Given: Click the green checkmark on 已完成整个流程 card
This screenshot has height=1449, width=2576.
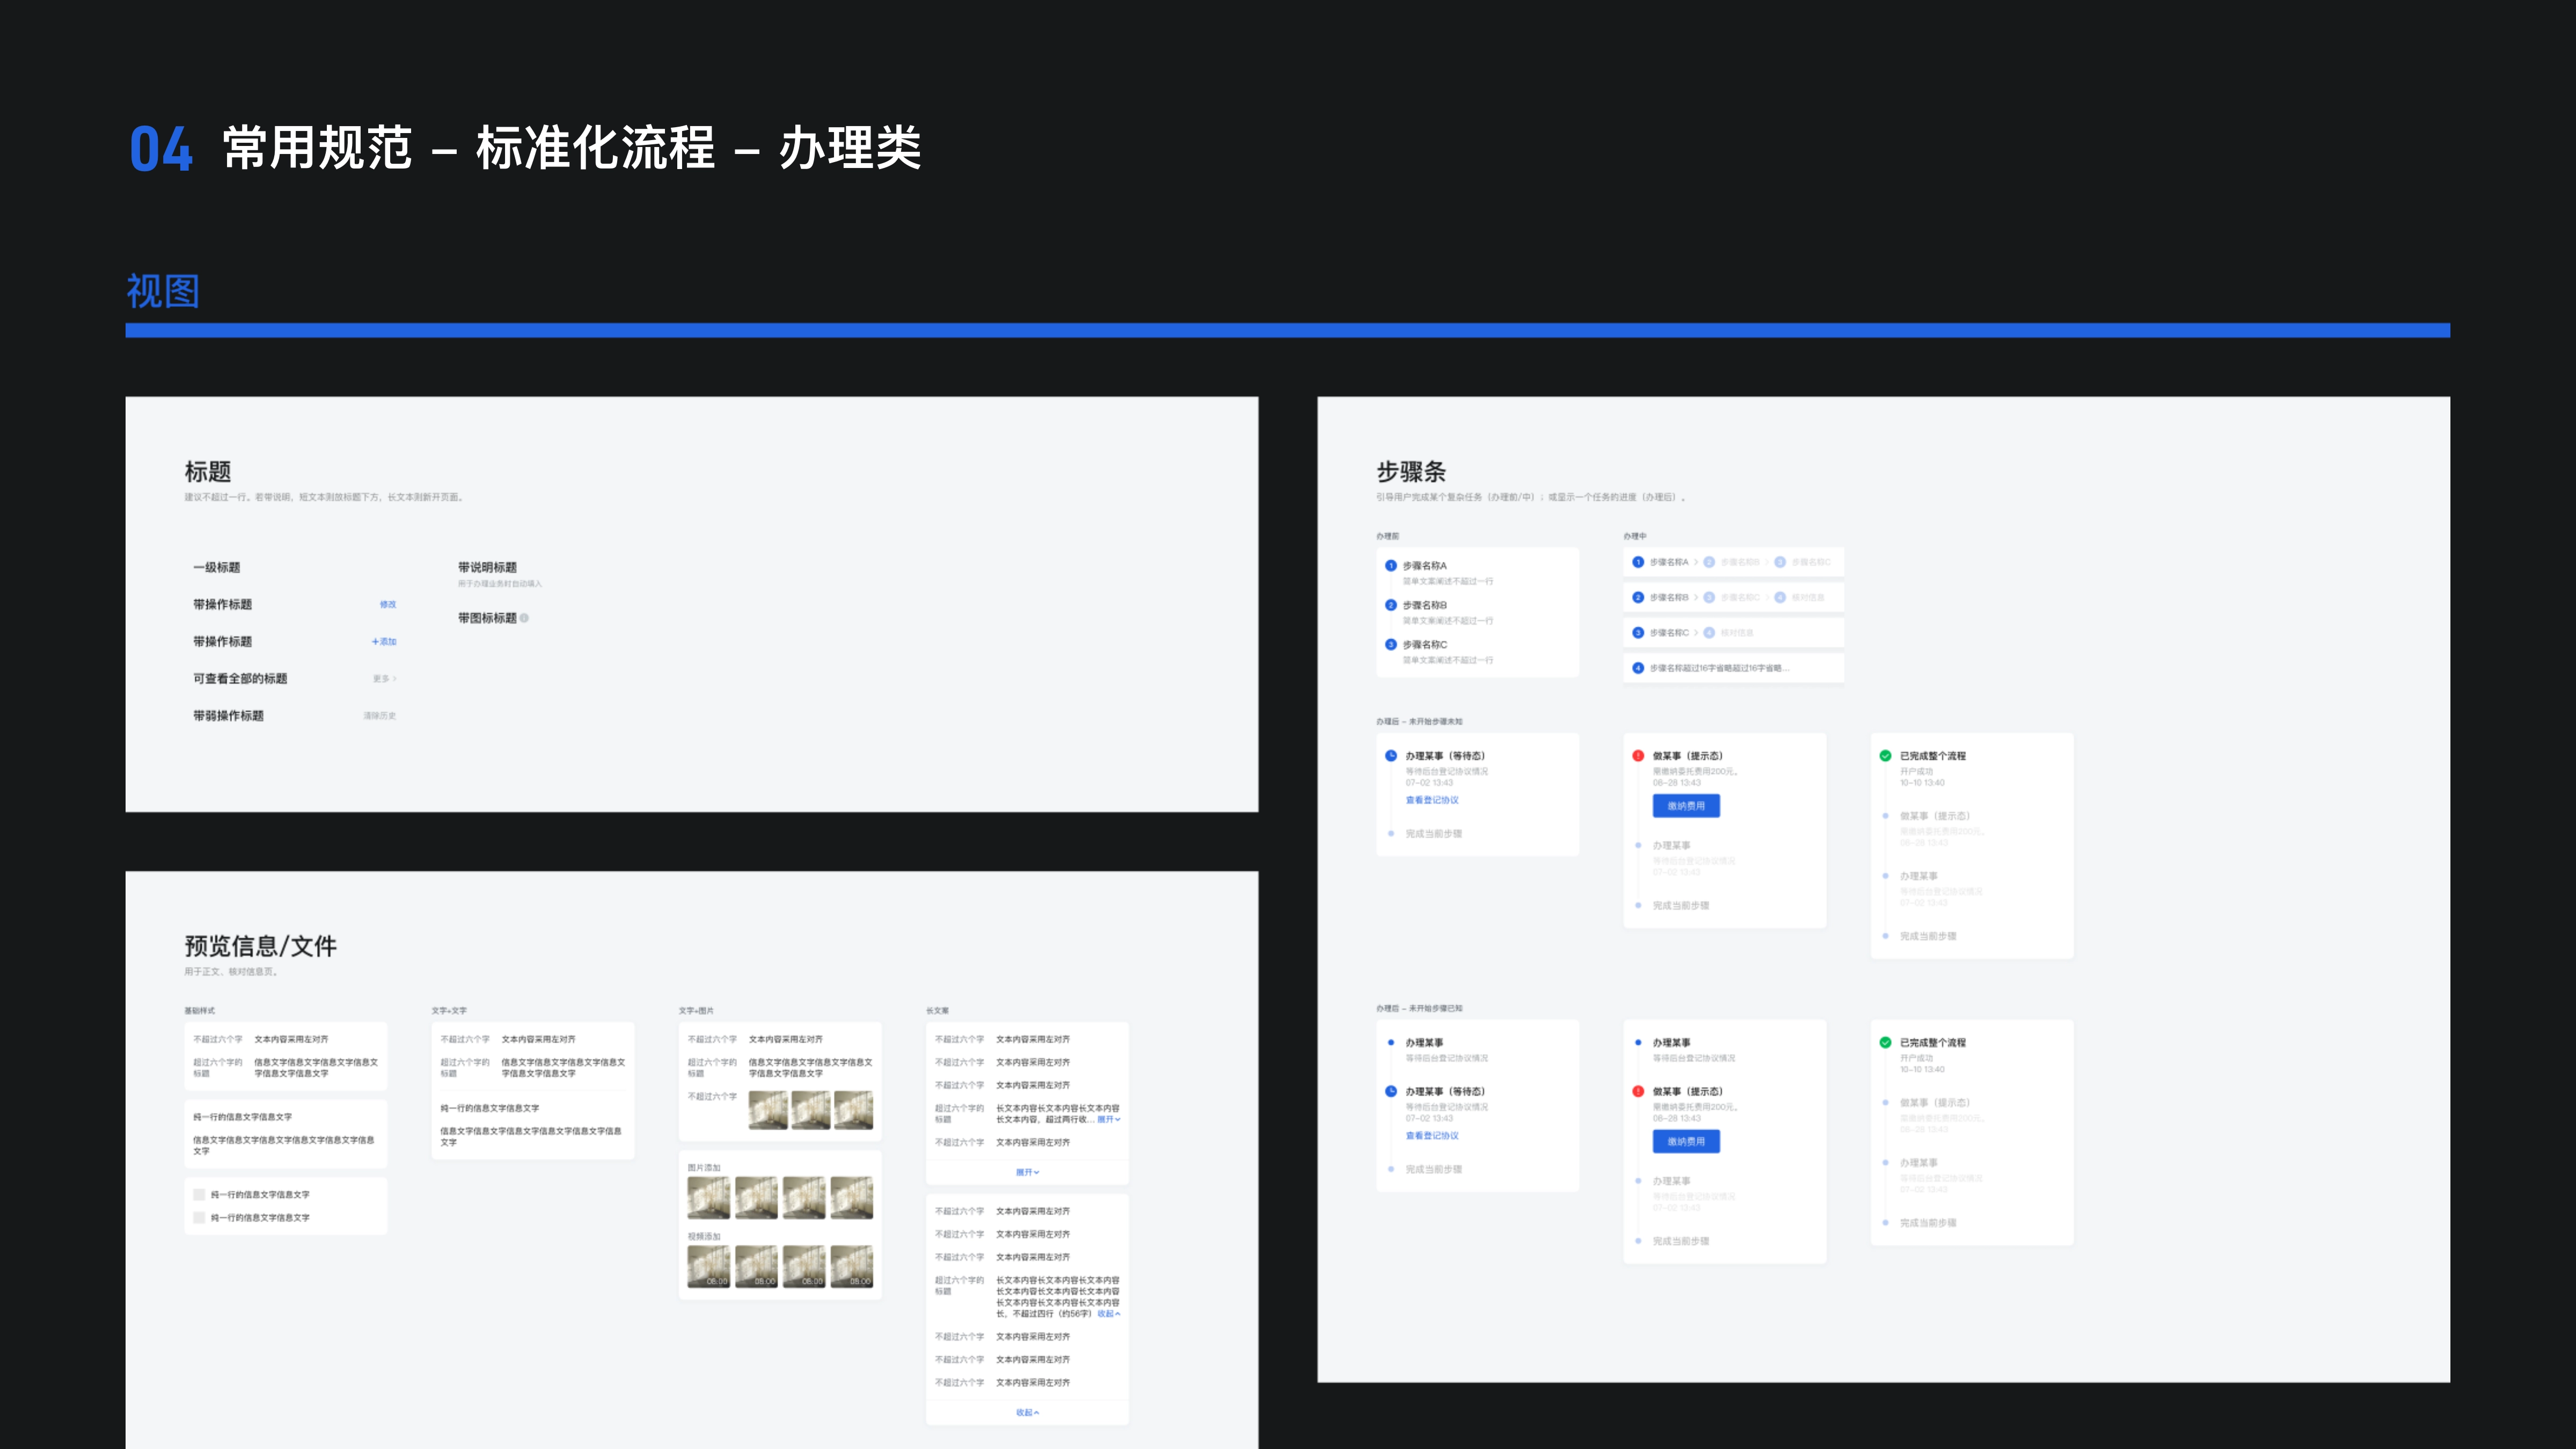Looking at the screenshot, I should (x=1884, y=756).
